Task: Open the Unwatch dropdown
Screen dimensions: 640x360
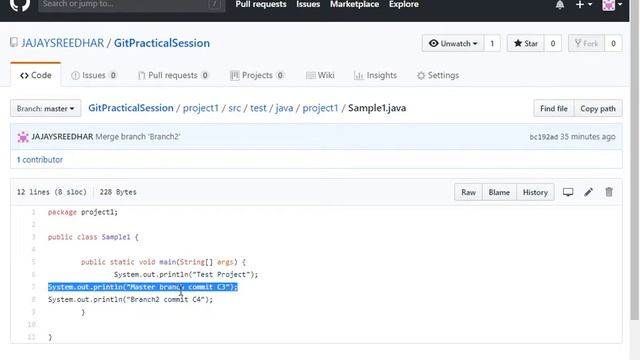Action: [453, 43]
